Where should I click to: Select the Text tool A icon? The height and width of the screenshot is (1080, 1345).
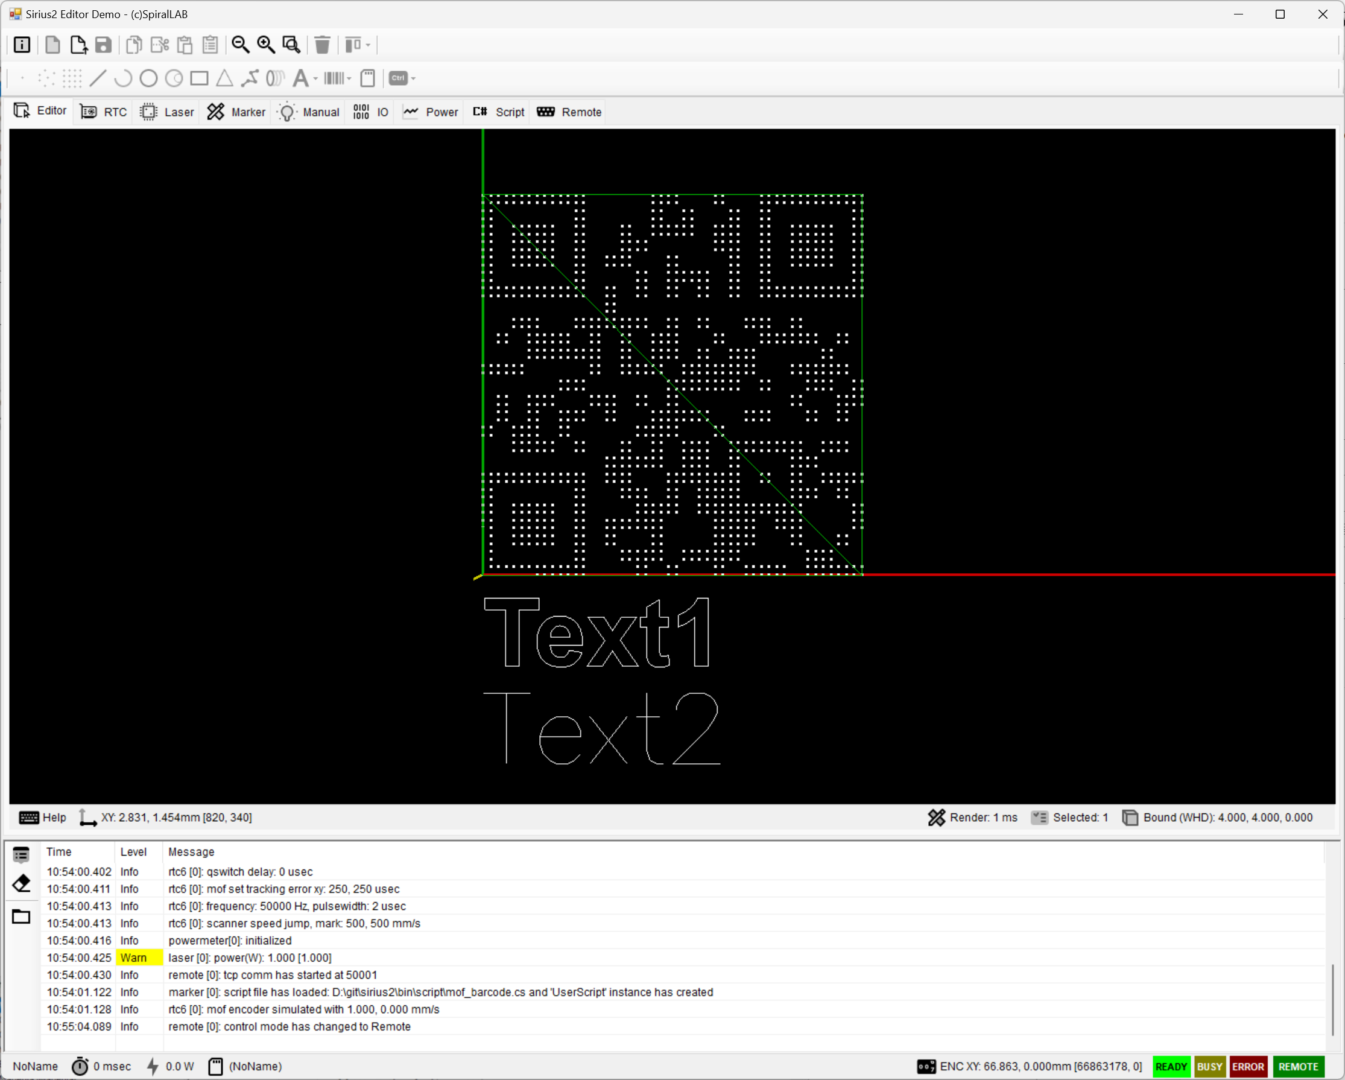(300, 78)
